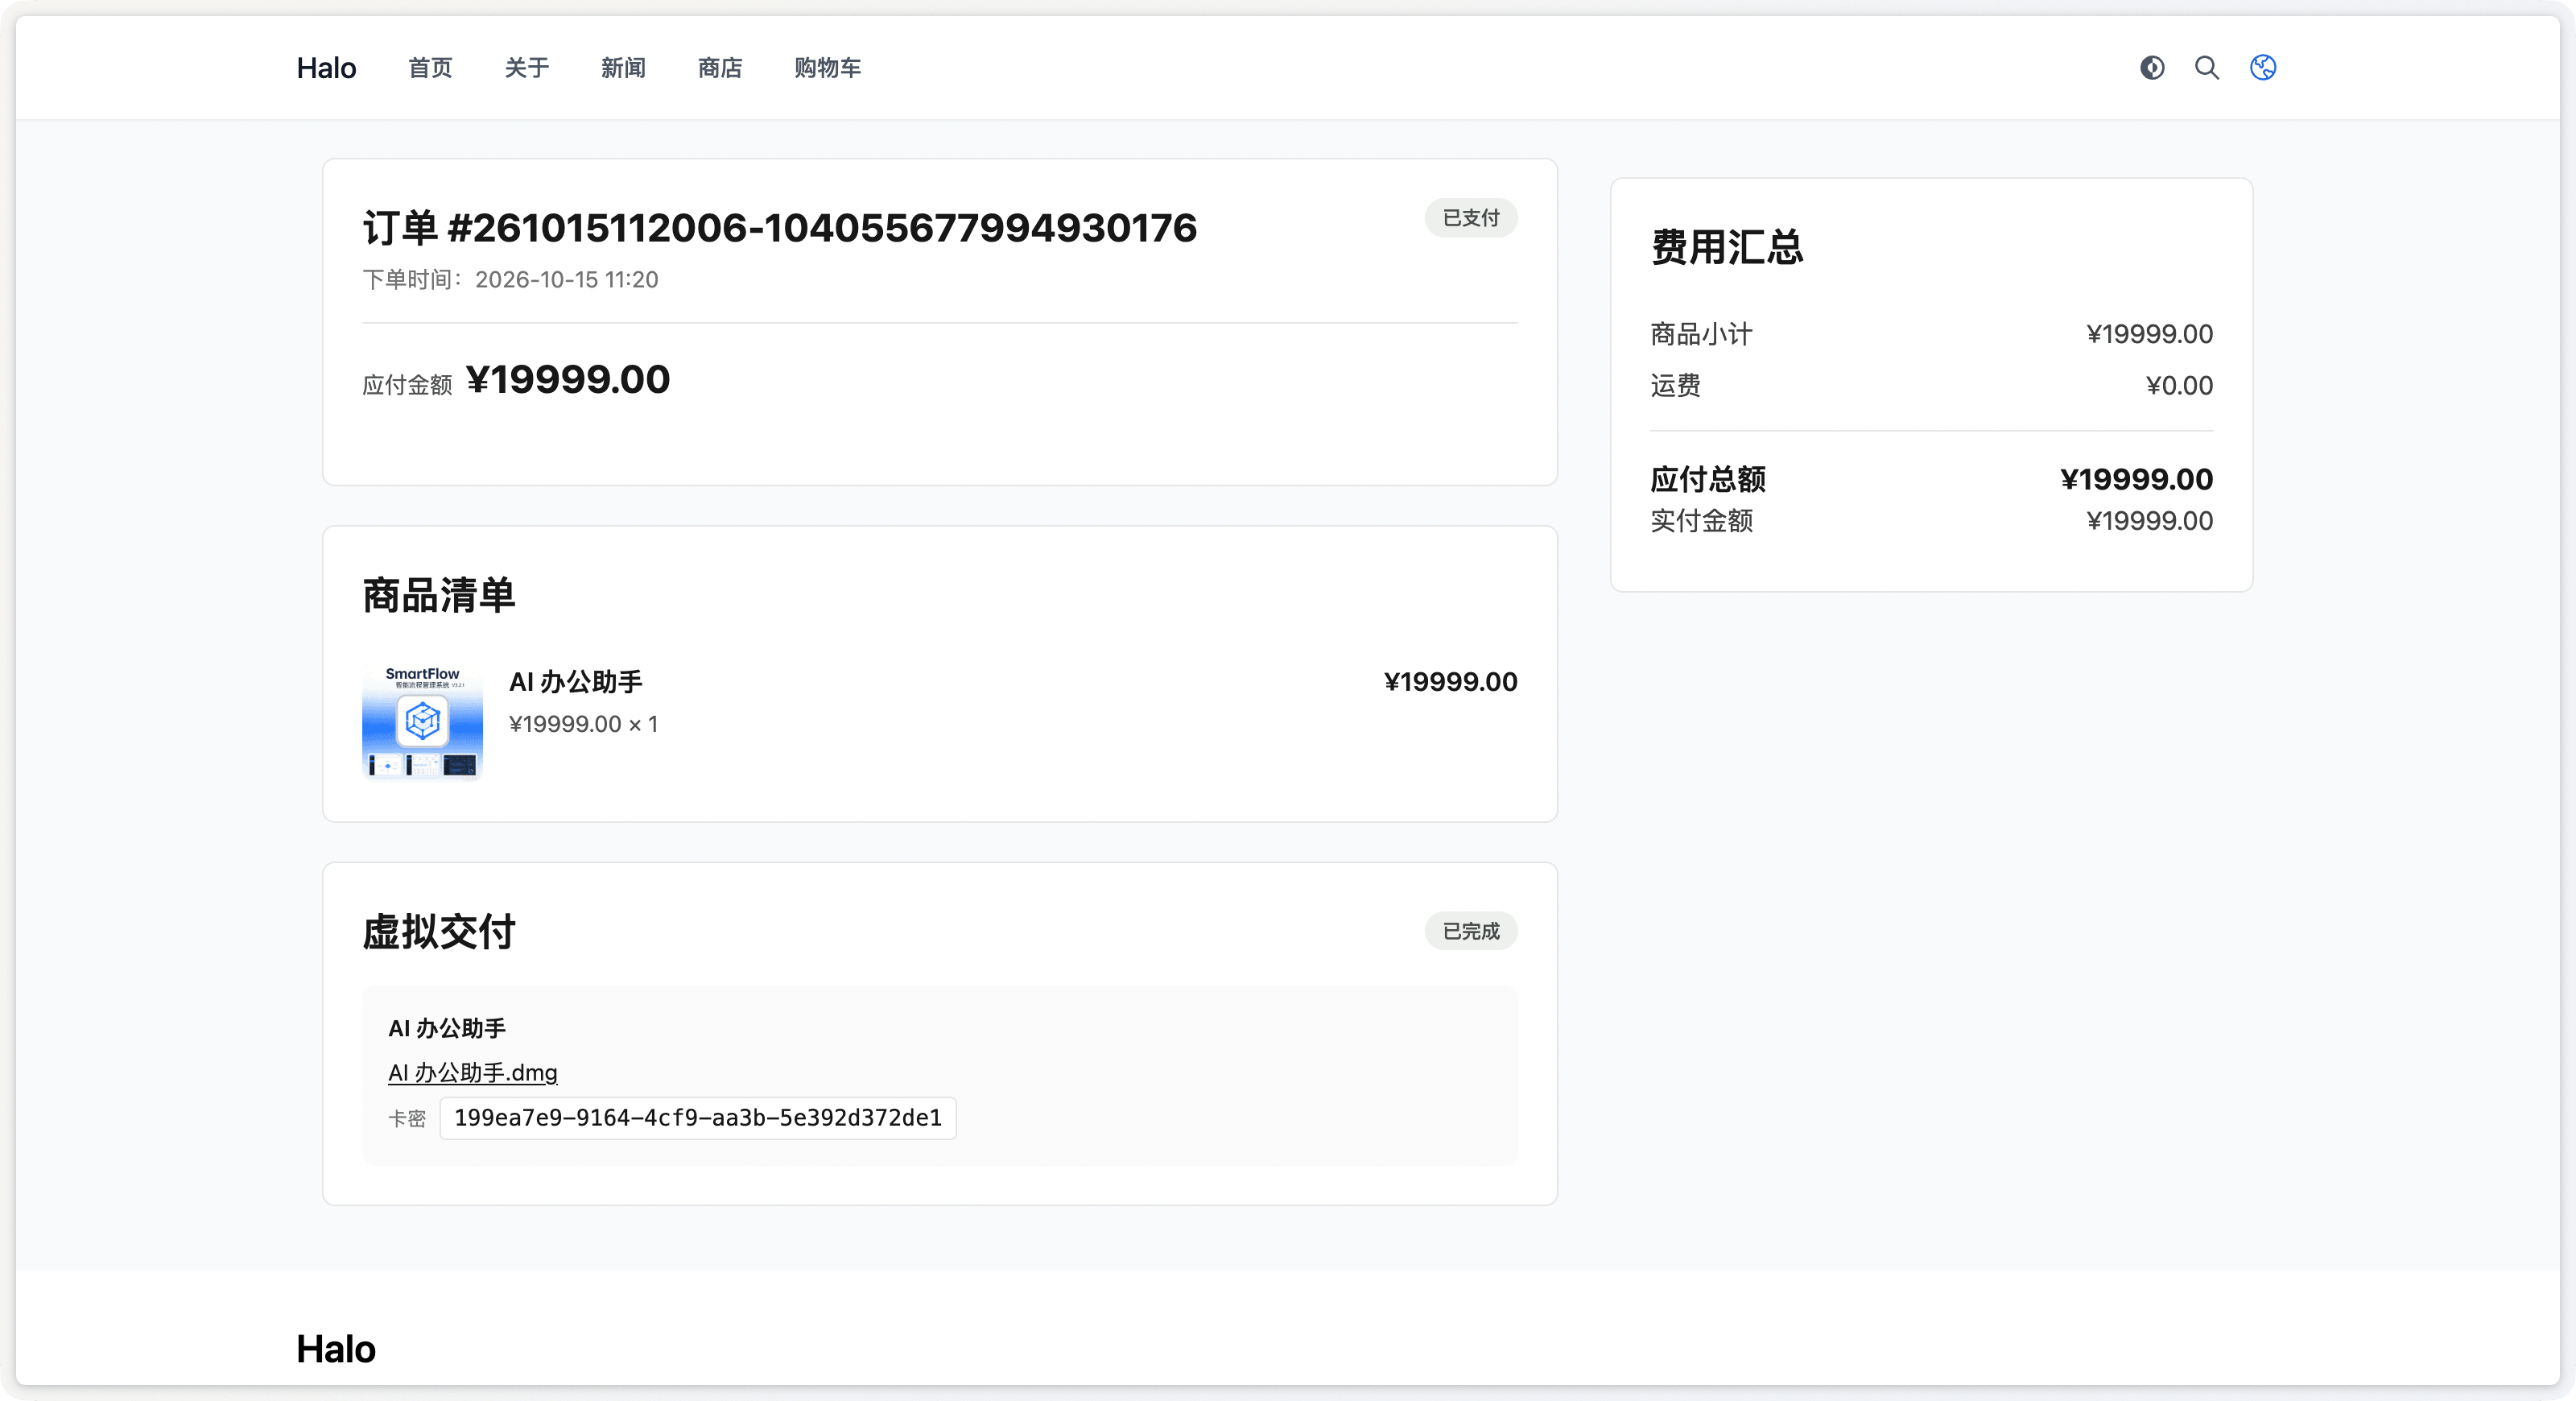2576x1401 pixels.
Task: Select the 卡密 license key field
Action: tap(698, 1118)
